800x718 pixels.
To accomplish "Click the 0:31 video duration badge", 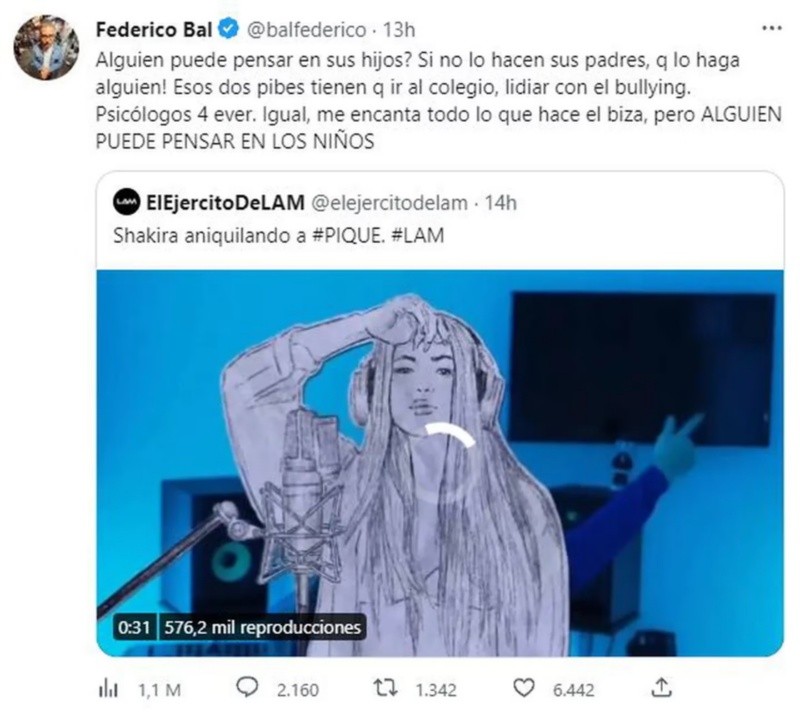I will 134,627.
